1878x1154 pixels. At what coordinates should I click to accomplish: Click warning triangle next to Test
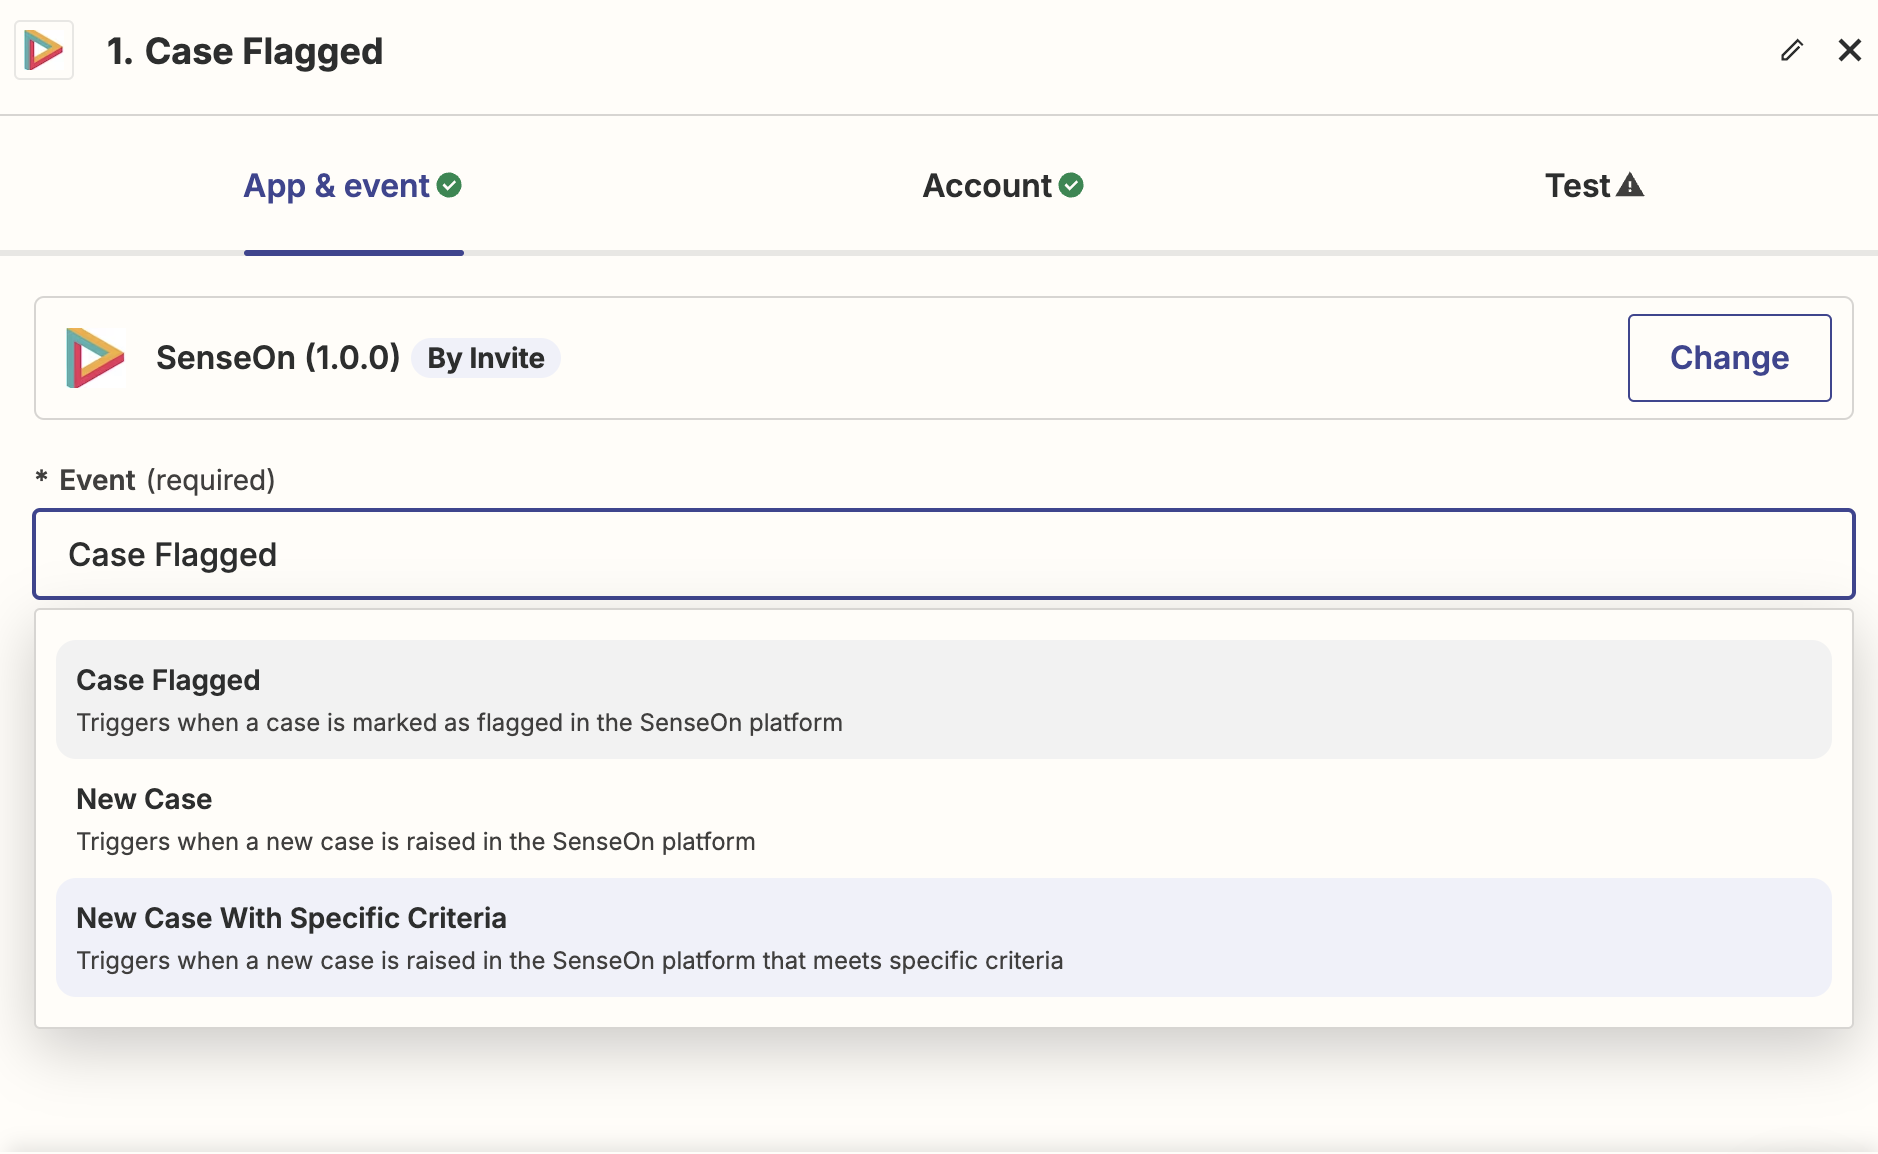tap(1630, 185)
